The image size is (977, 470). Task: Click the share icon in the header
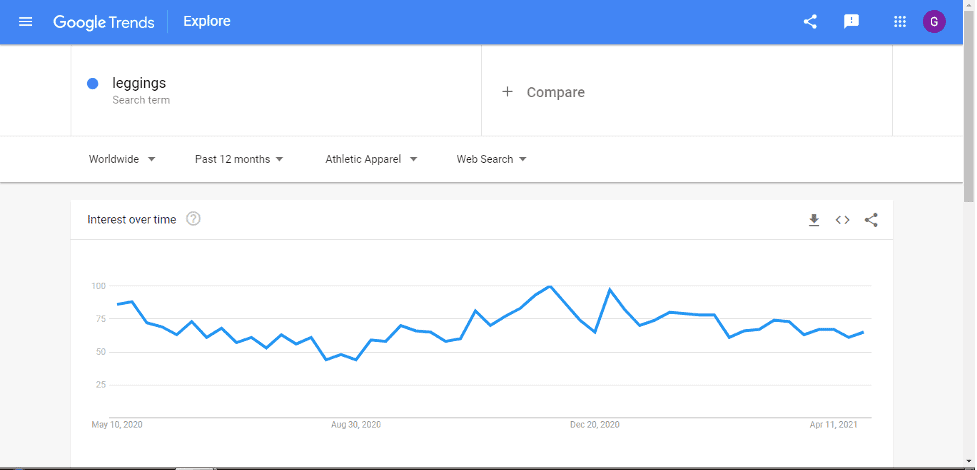(x=810, y=21)
